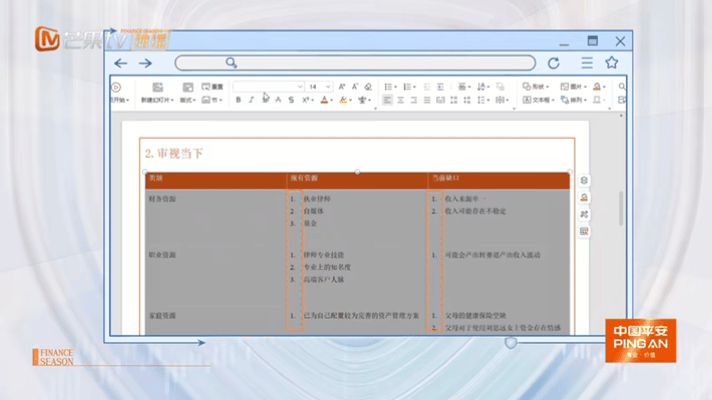Apply the text highlight color
The width and height of the screenshot is (712, 400).
(343, 100)
